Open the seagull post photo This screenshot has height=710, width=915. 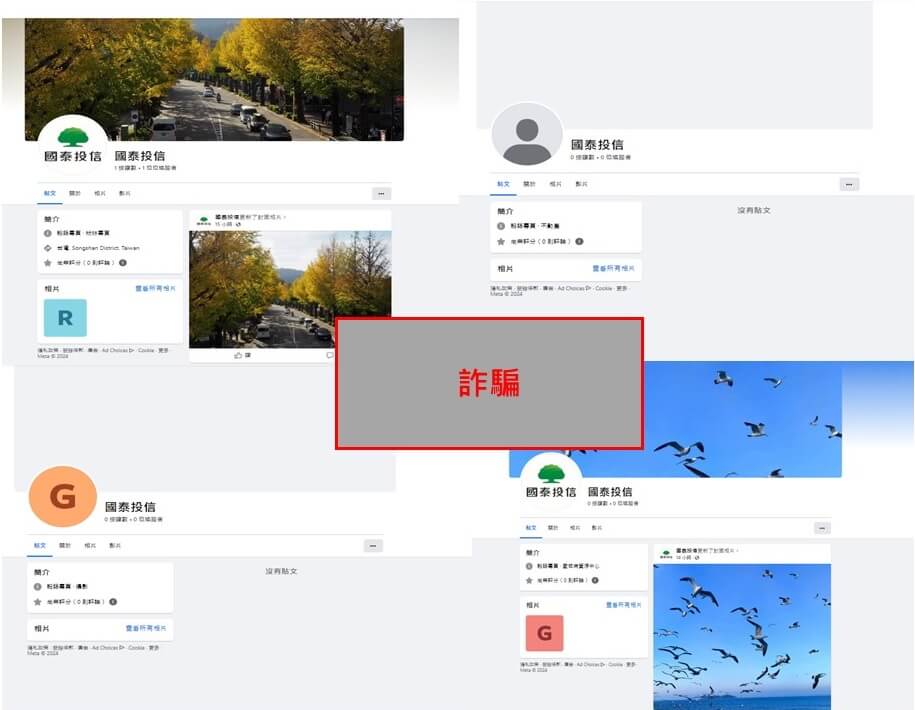pyautogui.click(x=742, y=636)
